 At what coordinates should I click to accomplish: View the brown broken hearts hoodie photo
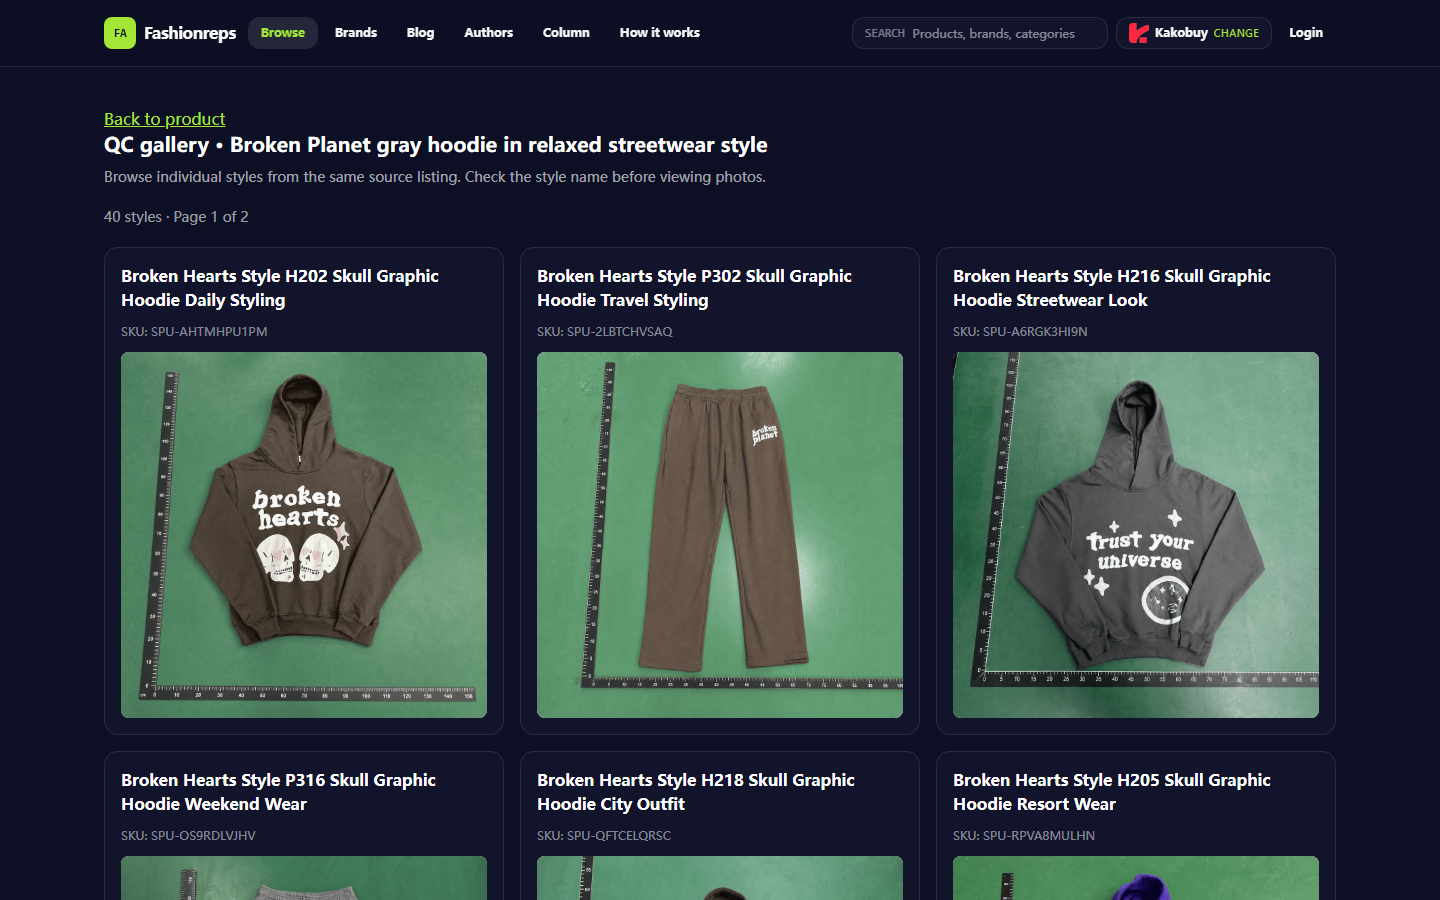pos(304,535)
